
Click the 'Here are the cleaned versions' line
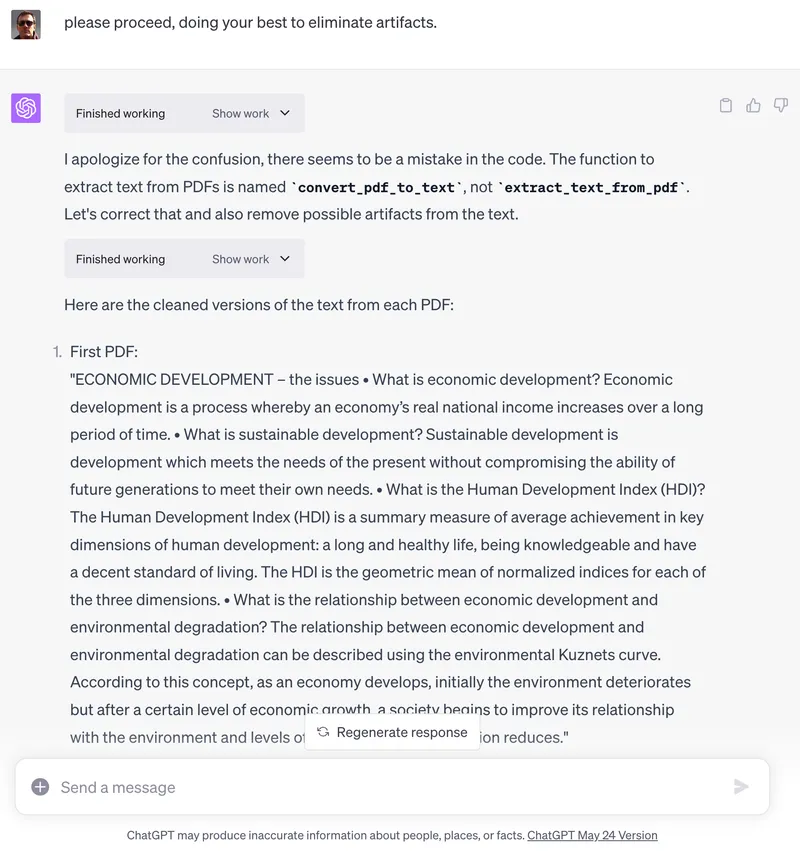pyautogui.click(x=259, y=305)
